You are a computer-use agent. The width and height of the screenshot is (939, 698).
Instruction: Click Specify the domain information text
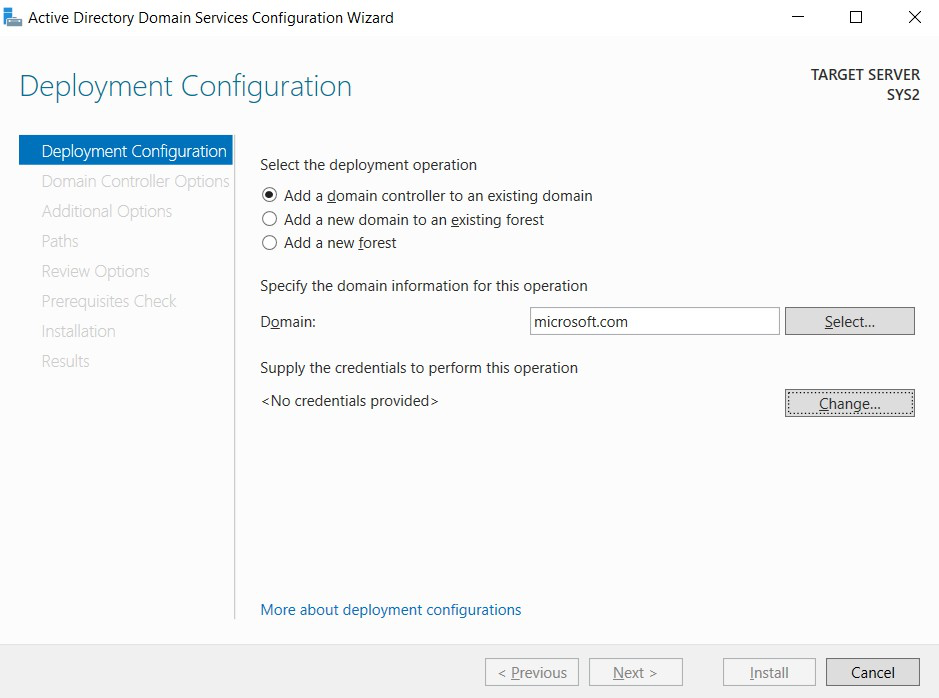click(x=423, y=286)
